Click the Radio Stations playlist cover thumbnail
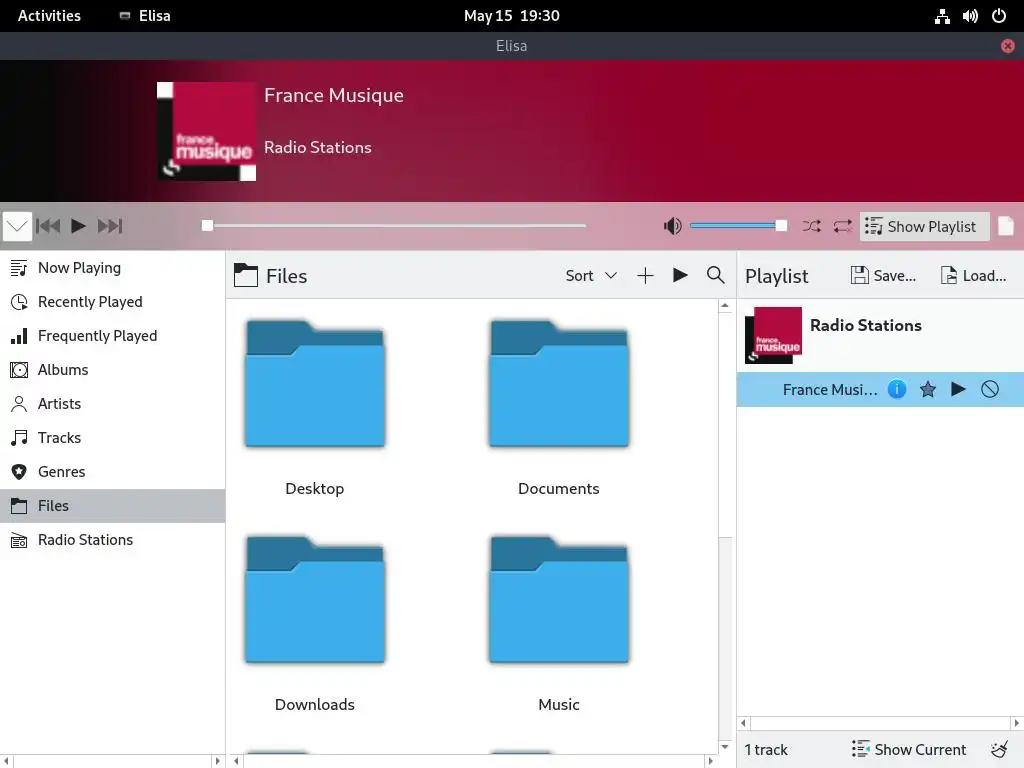 point(773,335)
